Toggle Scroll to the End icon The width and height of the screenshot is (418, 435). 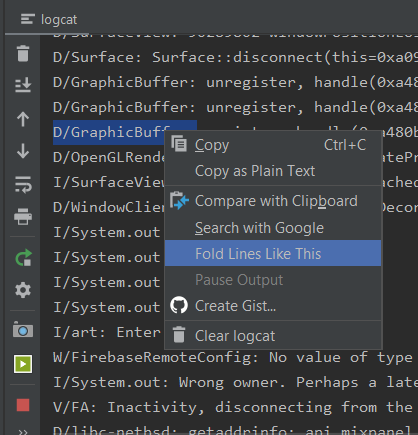tap(23, 85)
